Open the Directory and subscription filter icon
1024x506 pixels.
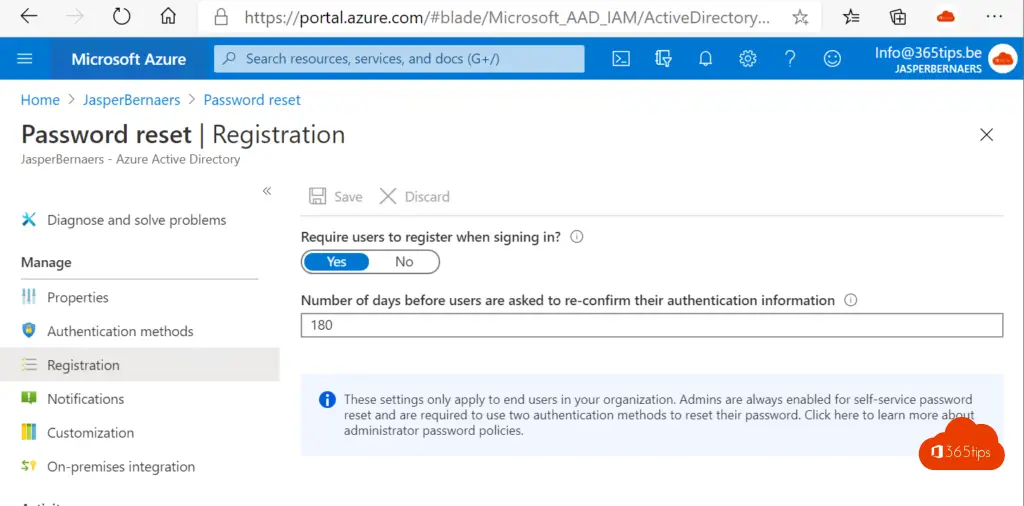[663, 59]
